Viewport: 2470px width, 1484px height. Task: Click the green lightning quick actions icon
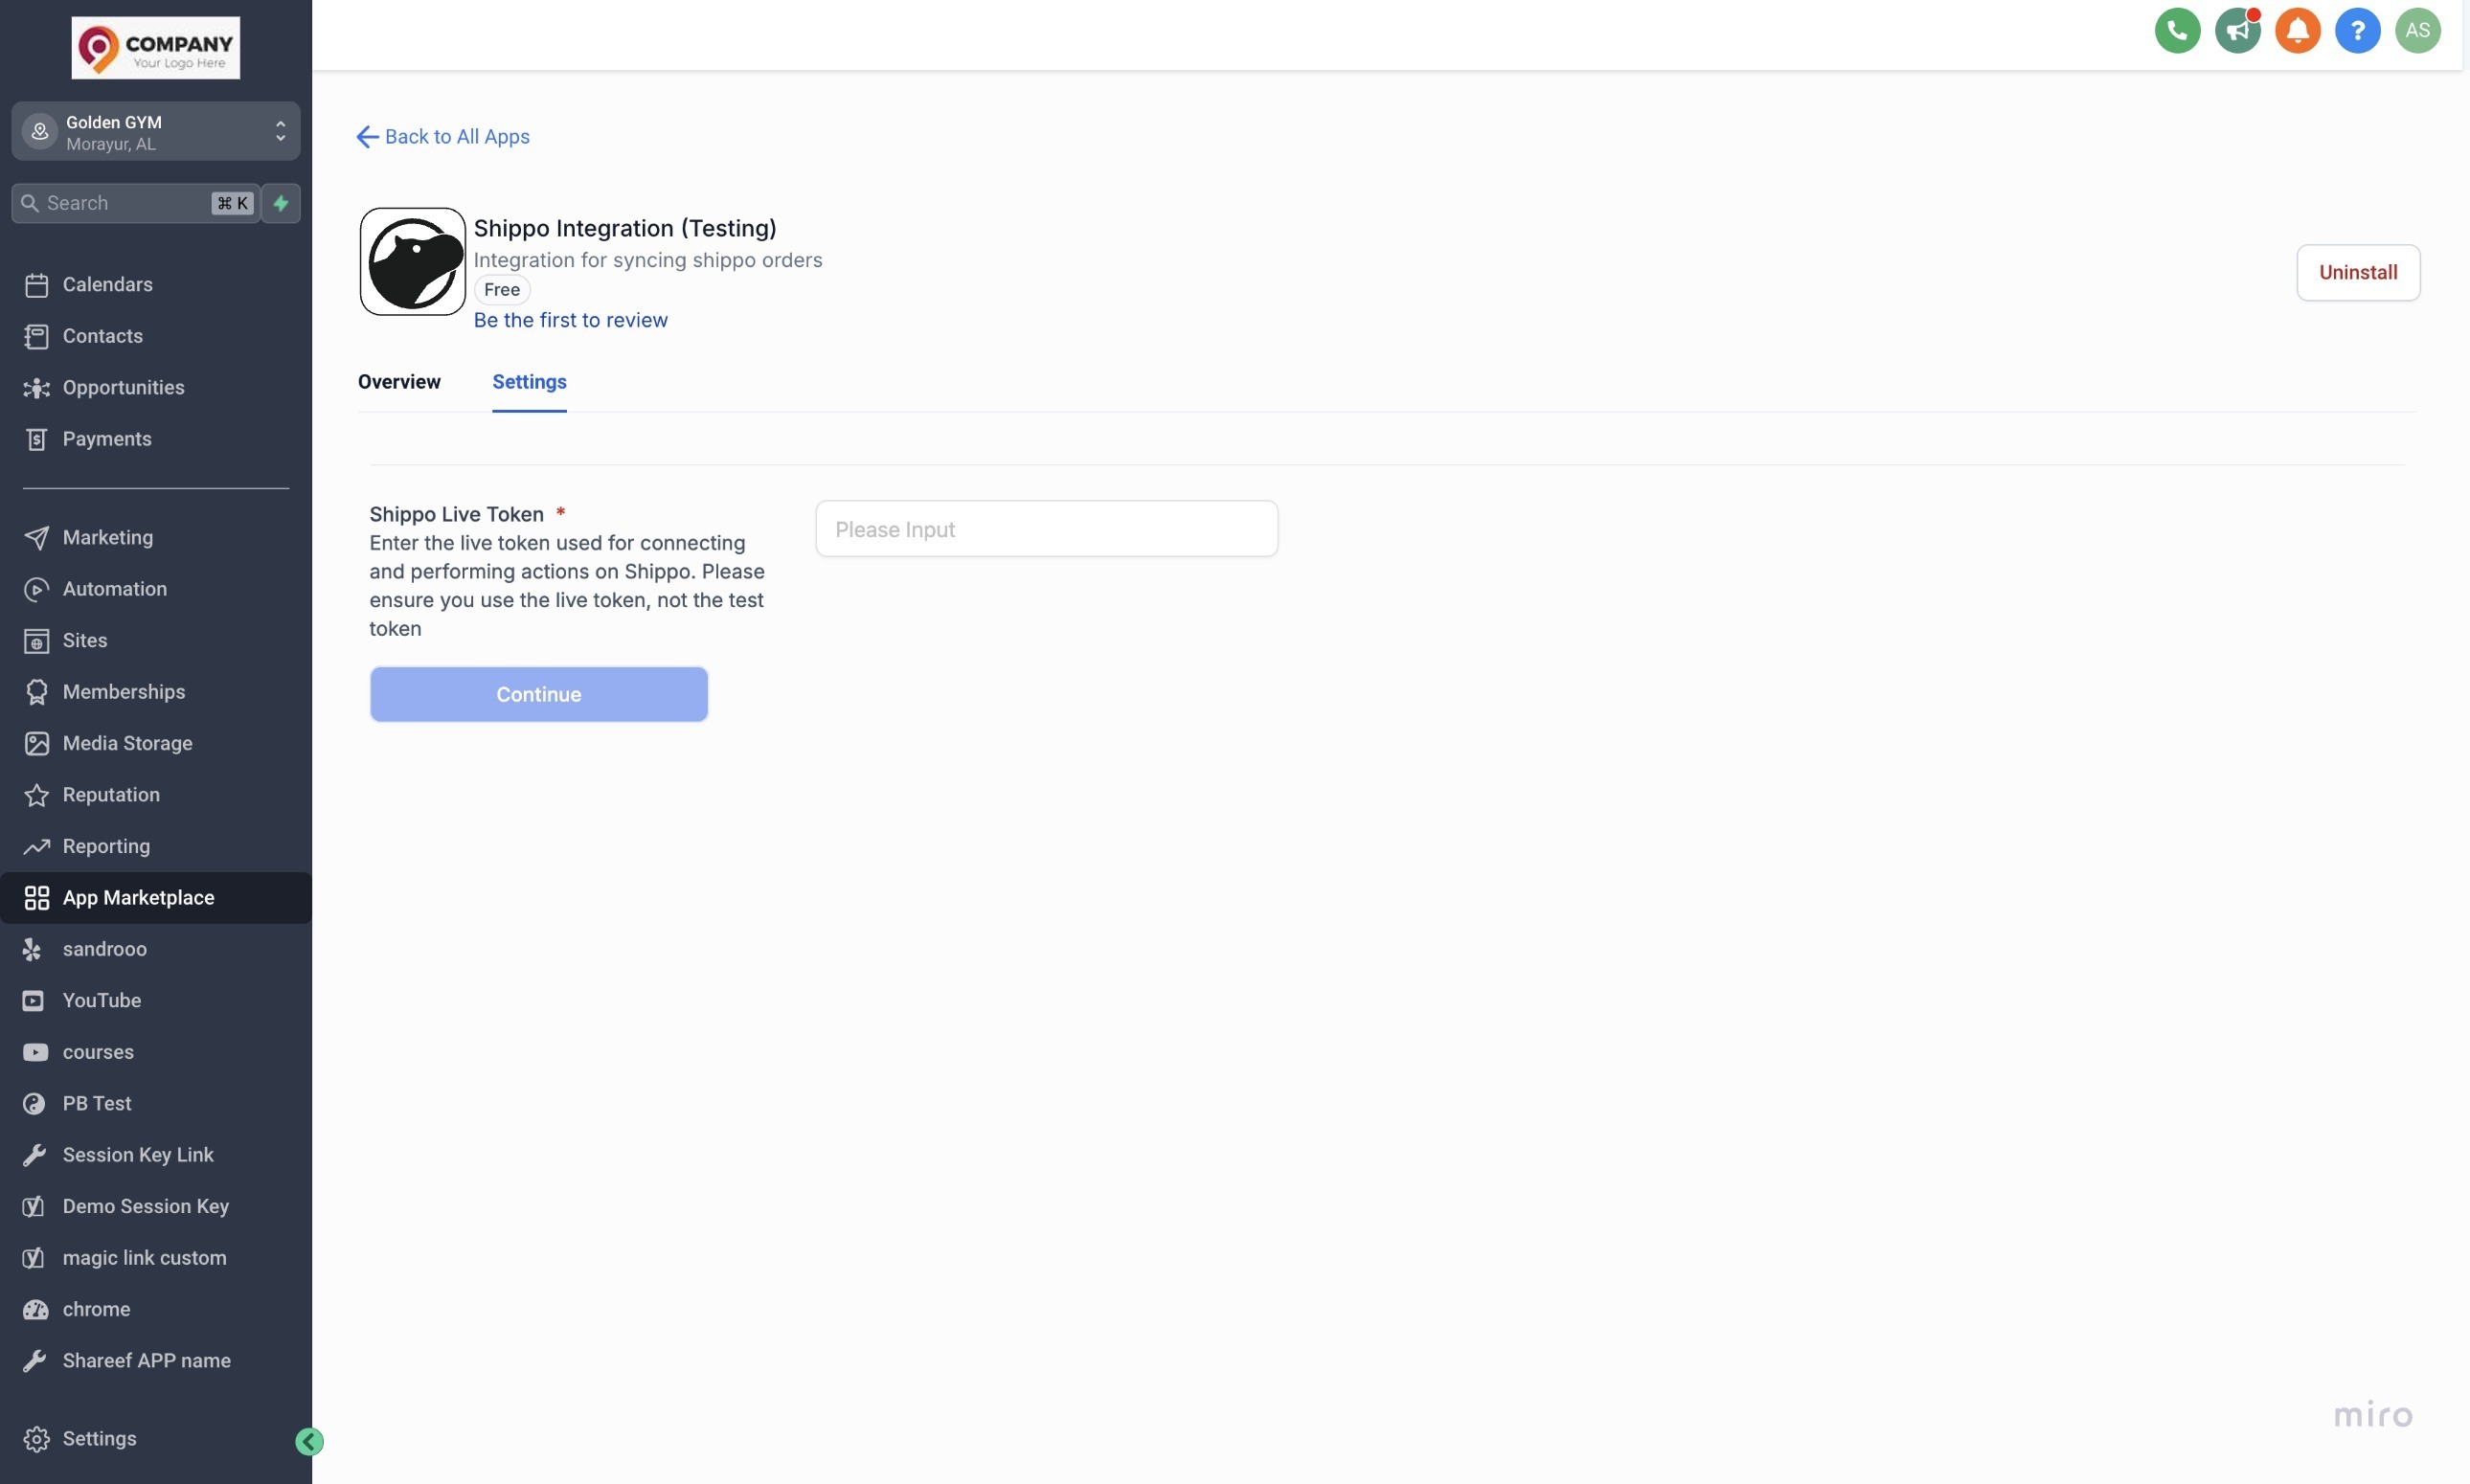281,203
